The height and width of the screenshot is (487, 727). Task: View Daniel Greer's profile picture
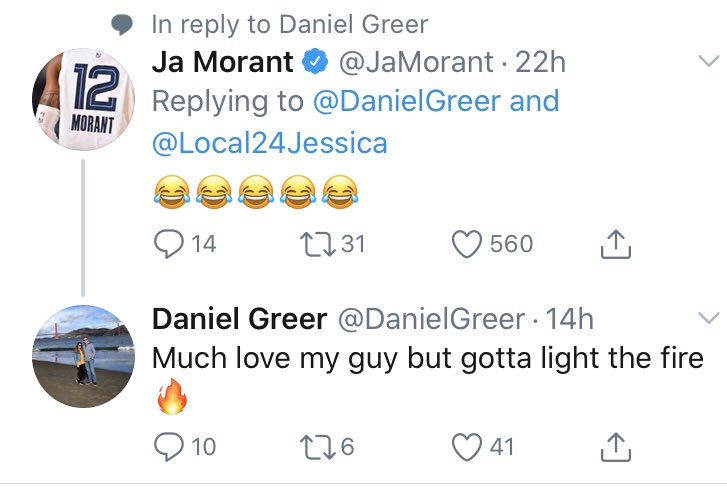pos(84,355)
